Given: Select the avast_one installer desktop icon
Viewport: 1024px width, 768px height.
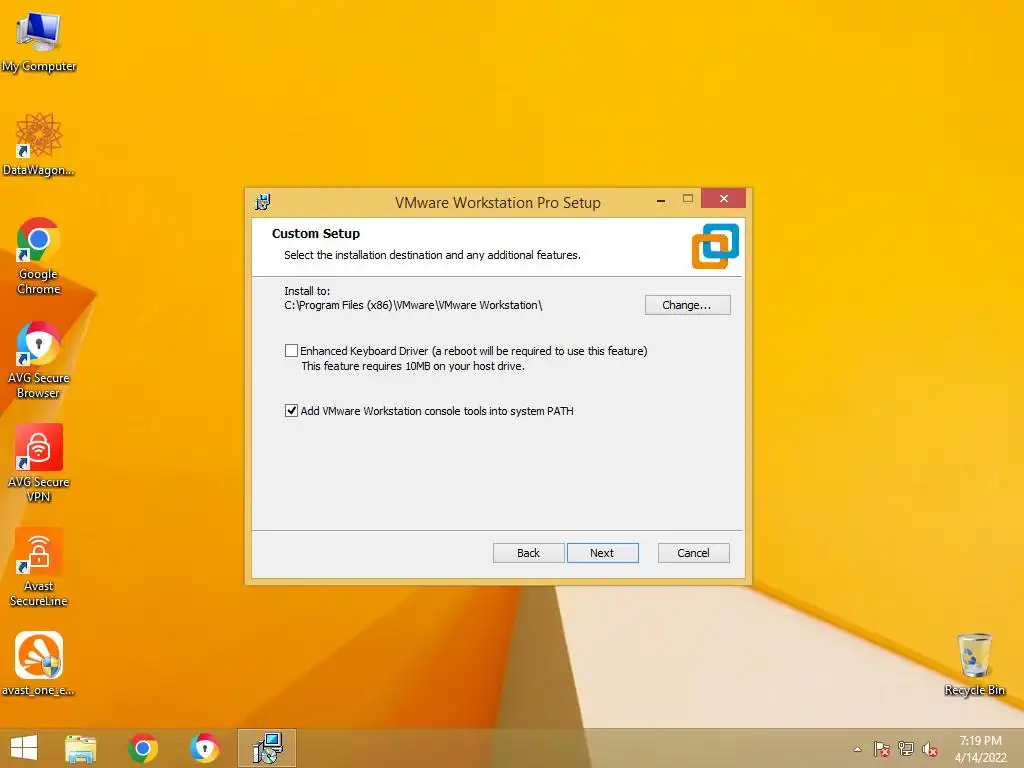Looking at the screenshot, I should 39,663.
